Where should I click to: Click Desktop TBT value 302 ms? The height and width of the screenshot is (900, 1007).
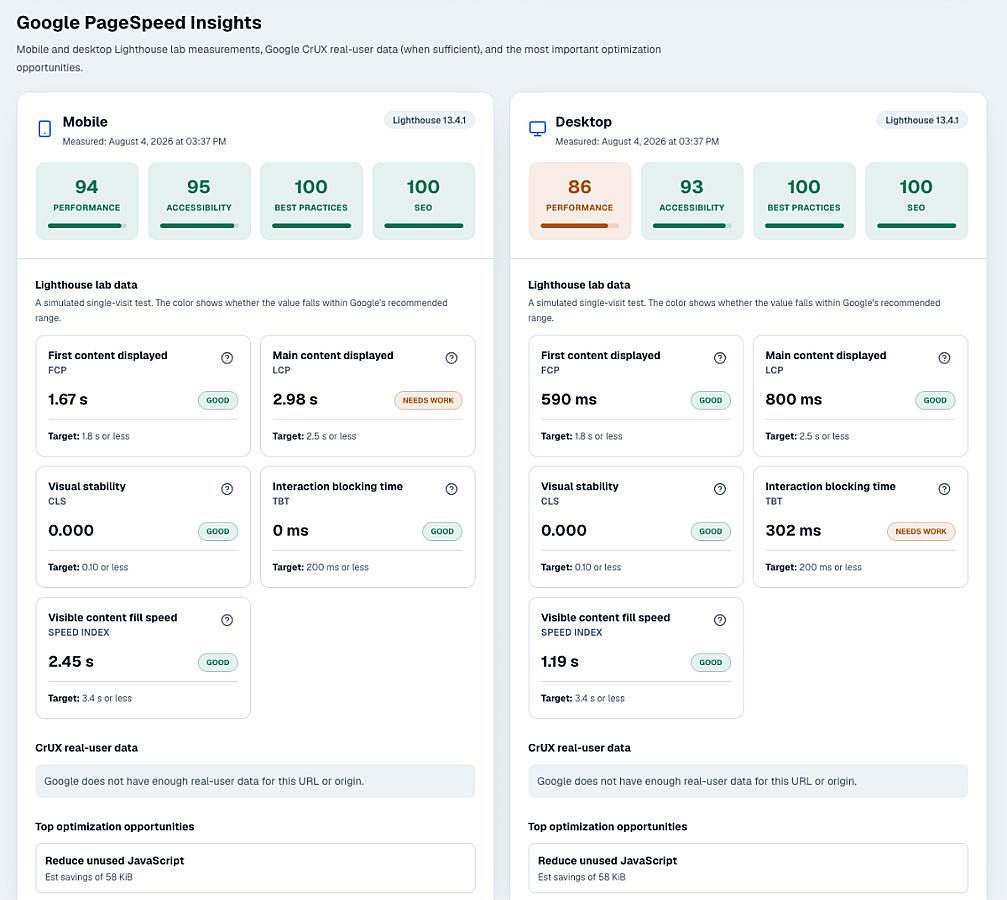tap(793, 531)
